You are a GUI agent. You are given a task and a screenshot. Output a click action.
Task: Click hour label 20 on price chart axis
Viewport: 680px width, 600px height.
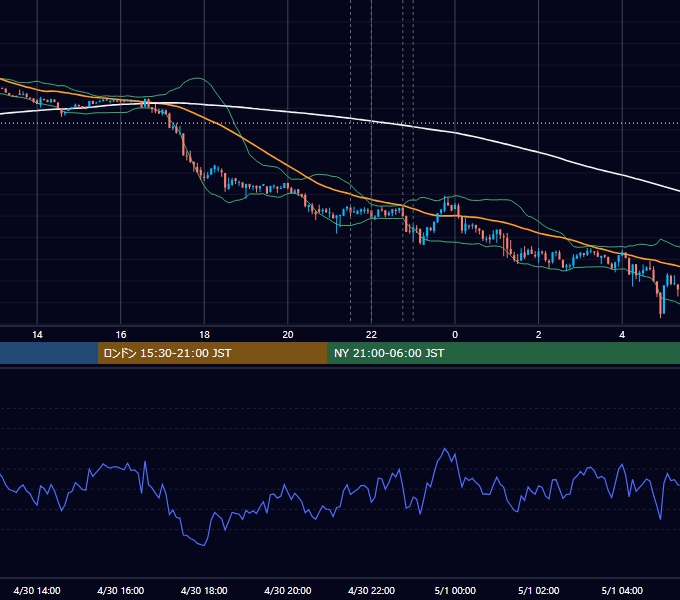[288, 335]
